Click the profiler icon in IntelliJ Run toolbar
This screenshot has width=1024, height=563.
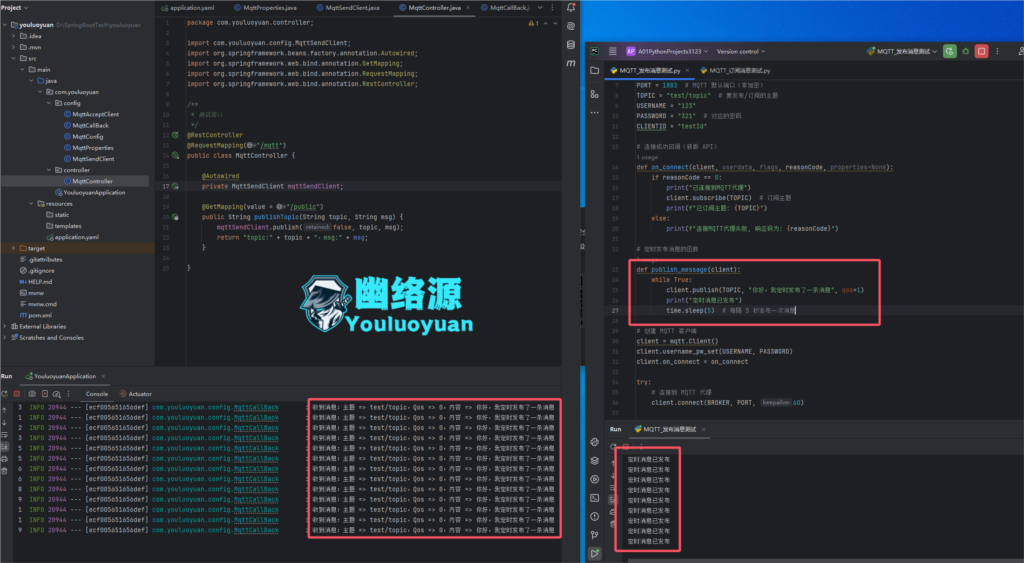(x=57, y=394)
